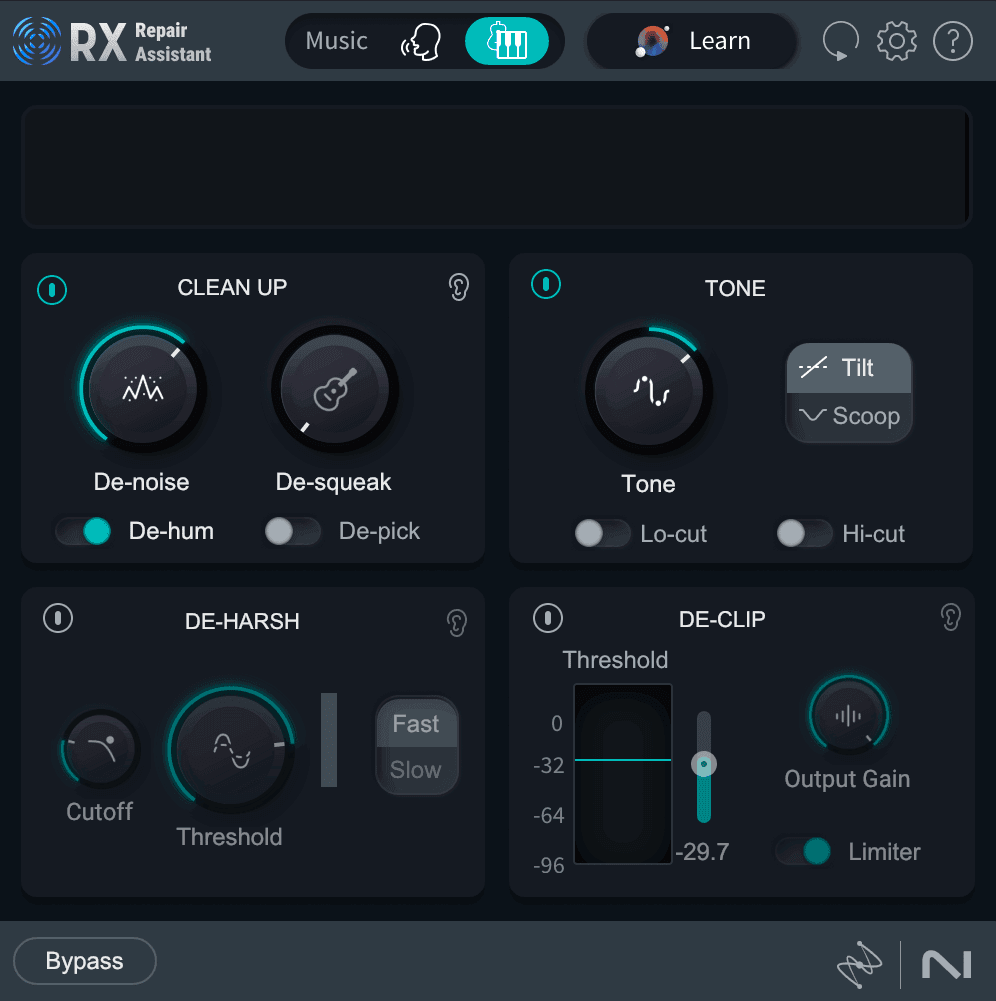The height and width of the screenshot is (1001, 996).
Task: Solo-listen De-clip with ear icon
Action: click(x=951, y=617)
